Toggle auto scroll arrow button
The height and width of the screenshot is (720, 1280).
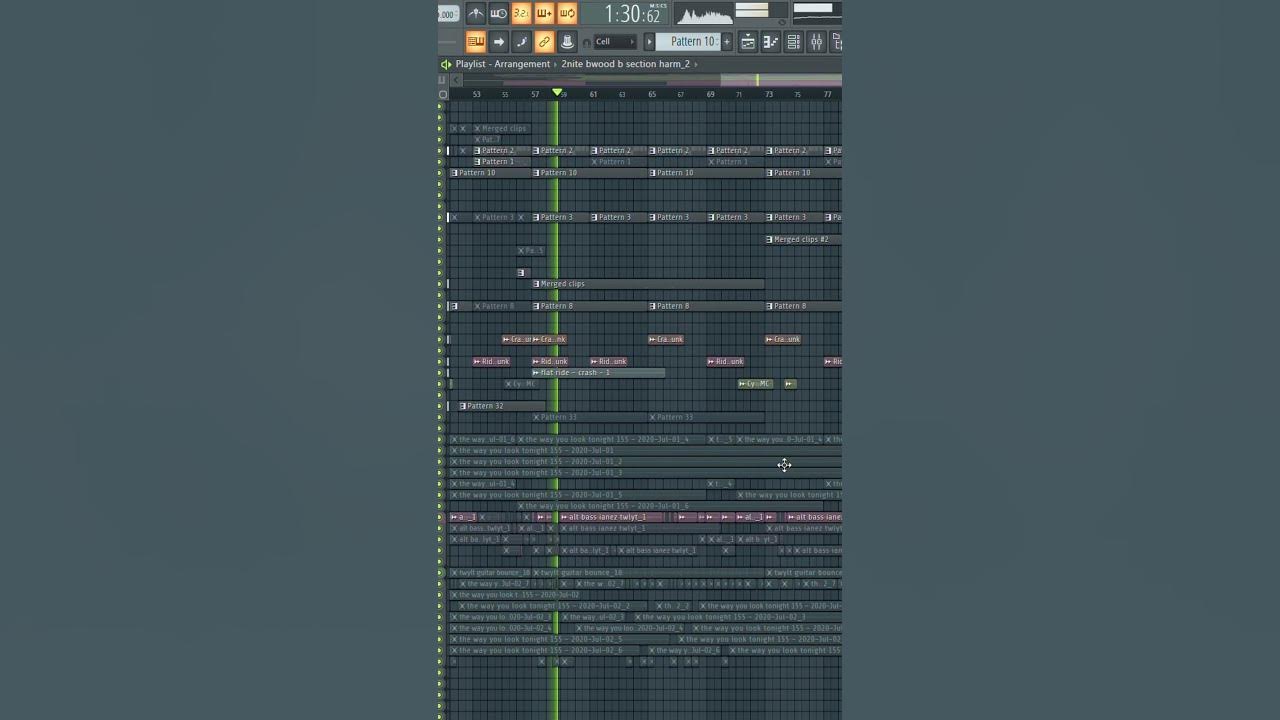pos(498,41)
